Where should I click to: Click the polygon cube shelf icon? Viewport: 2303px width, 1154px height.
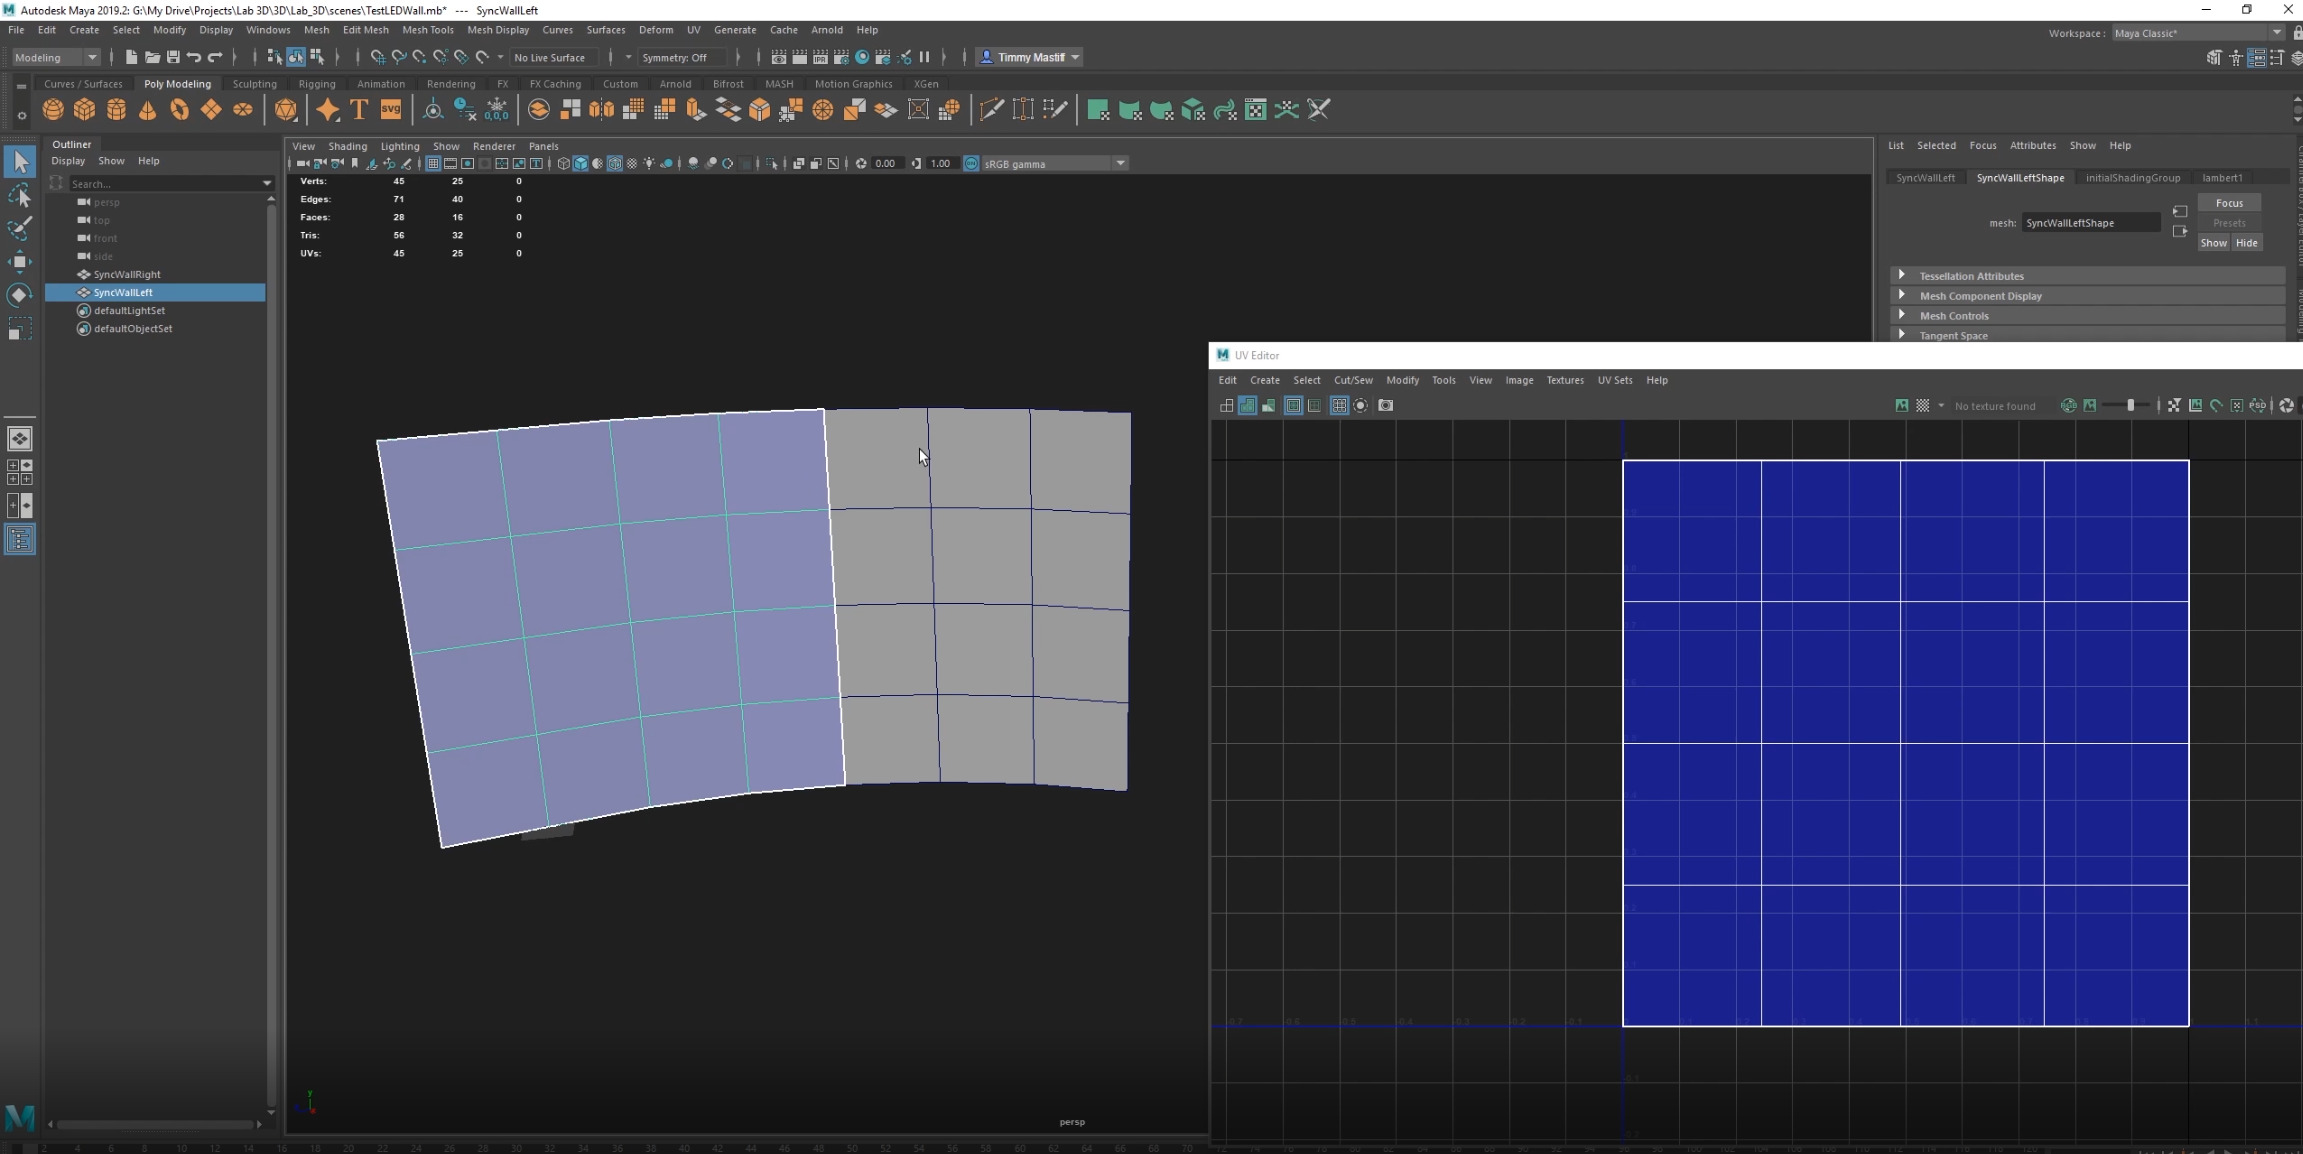coord(85,110)
